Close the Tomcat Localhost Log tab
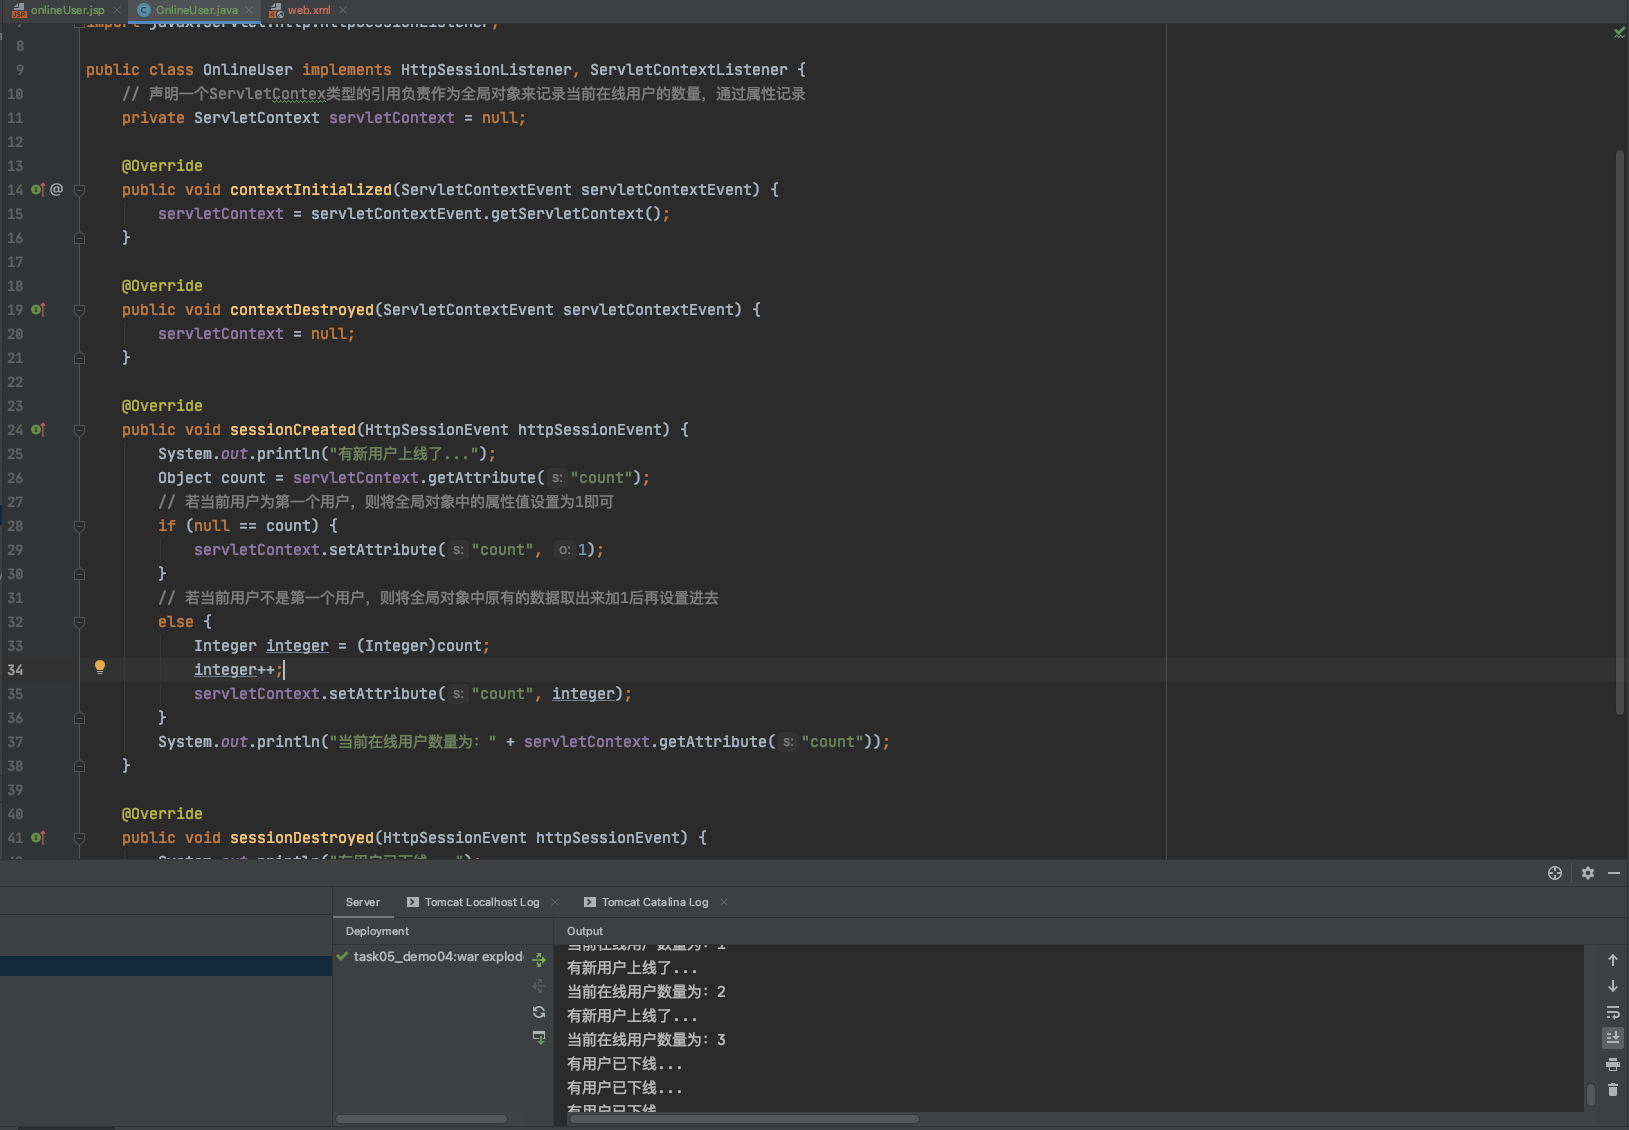This screenshot has height=1130, width=1629. (555, 902)
